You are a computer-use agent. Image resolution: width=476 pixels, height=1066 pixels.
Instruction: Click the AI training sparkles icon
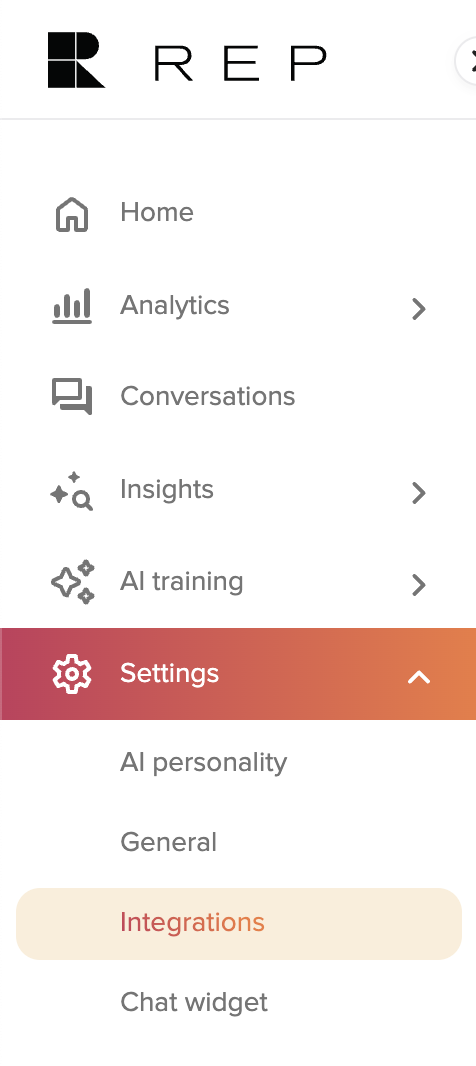coord(73,582)
